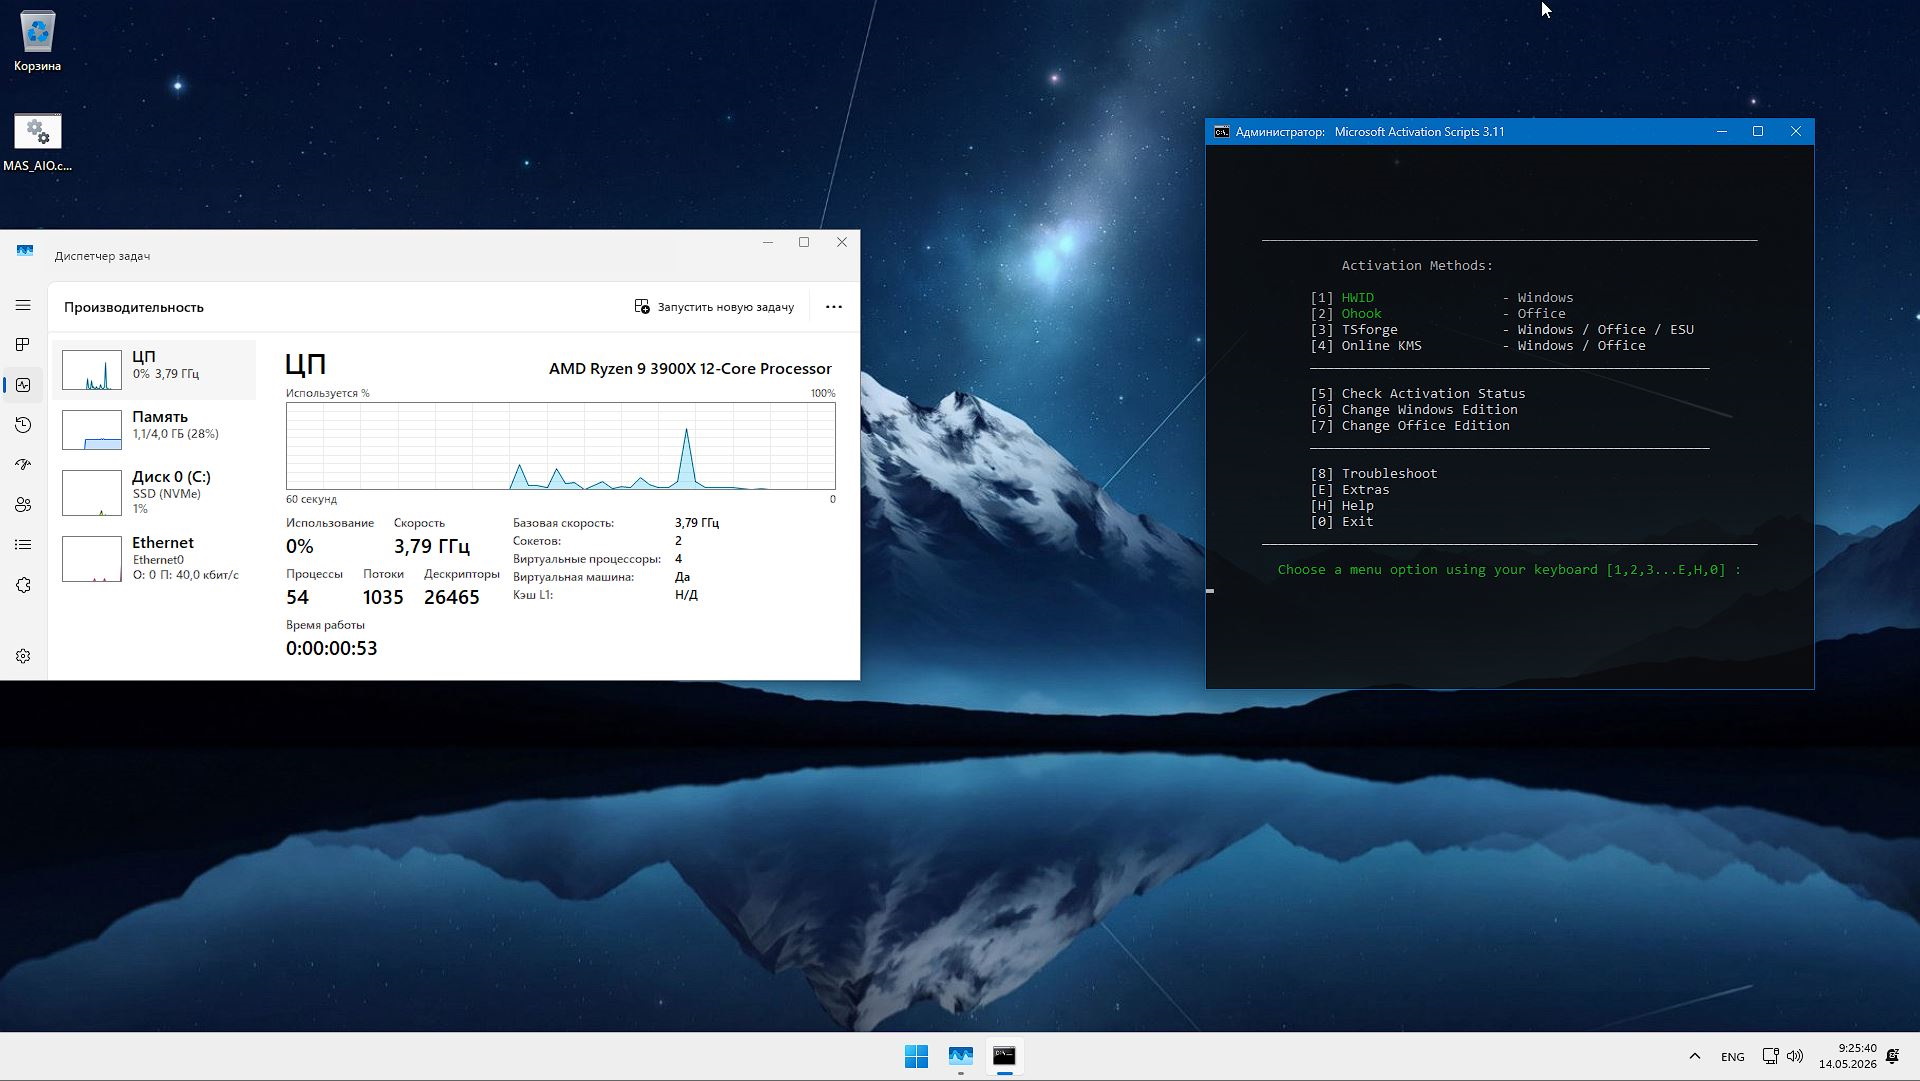Select the MAS_AIO.cmd desktop file icon
This screenshot has height=1081, width=1920.
pos(37,143)
